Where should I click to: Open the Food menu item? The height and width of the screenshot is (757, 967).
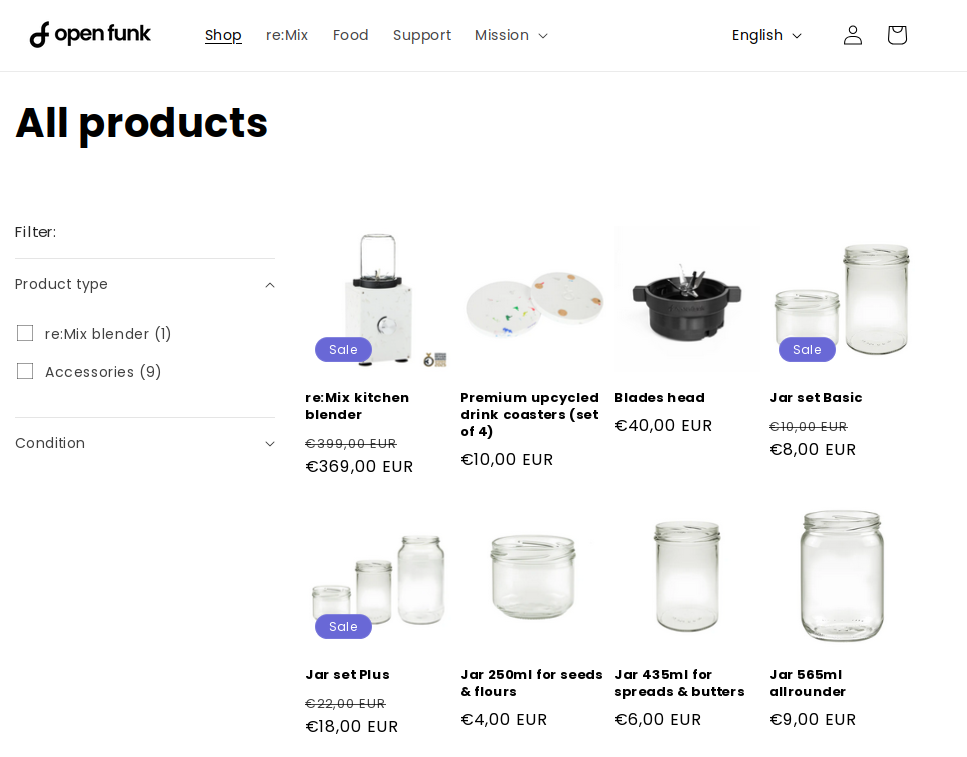point(350,35)
